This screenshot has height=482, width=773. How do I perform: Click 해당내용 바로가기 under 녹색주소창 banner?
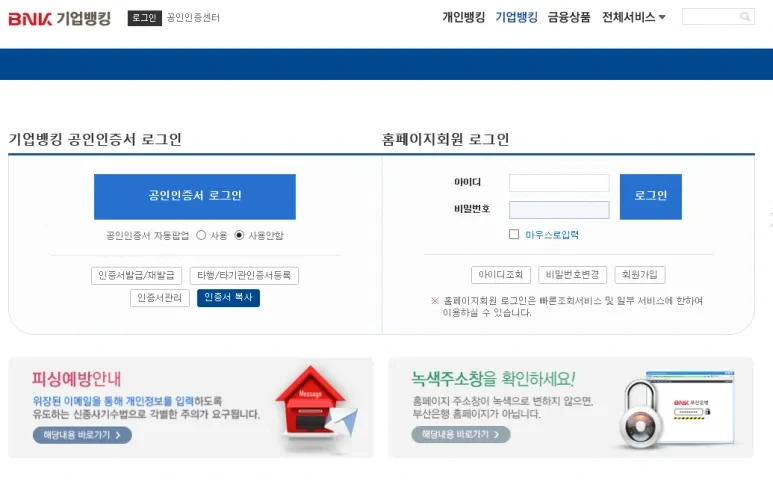(x=461, y=435)
